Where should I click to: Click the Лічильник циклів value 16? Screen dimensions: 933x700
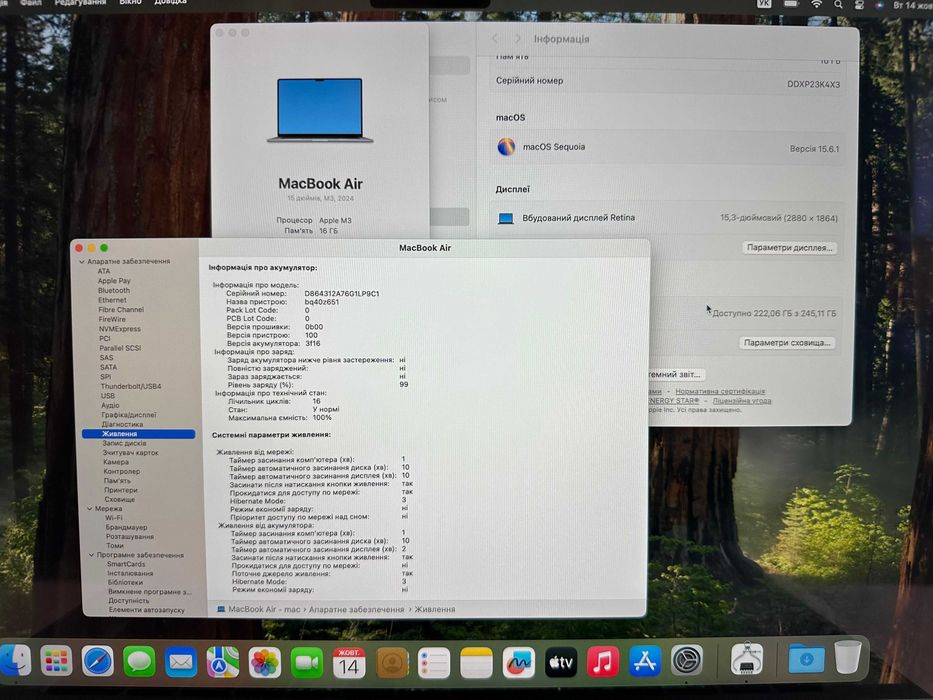(317, 401)
